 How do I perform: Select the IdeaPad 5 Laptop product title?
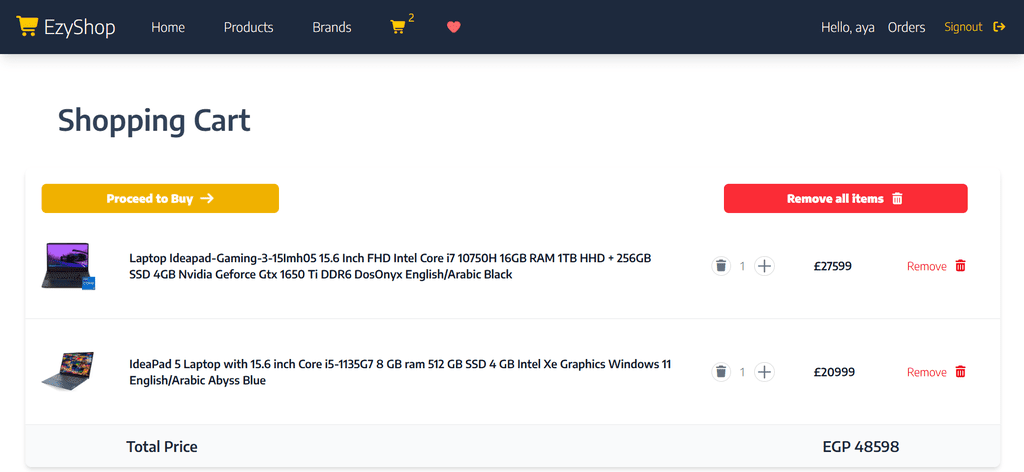[x=400, y=372]
